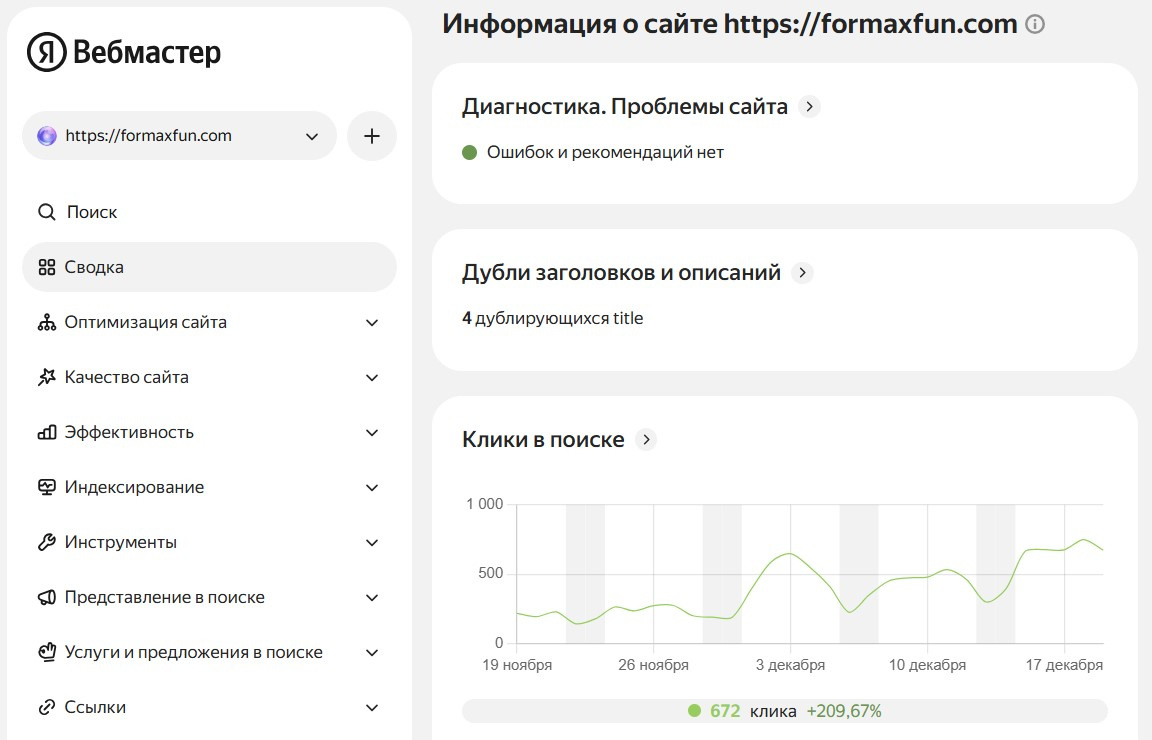Image resolution: width=1152 pixels, height=740 pixels.
Task: Click the Yandex Webmaster logo icon
Action: (46, 51)
